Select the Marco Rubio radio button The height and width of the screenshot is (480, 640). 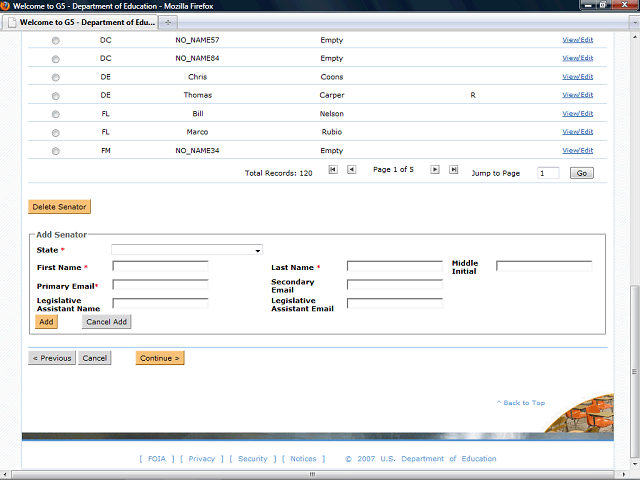pos(55,133)
